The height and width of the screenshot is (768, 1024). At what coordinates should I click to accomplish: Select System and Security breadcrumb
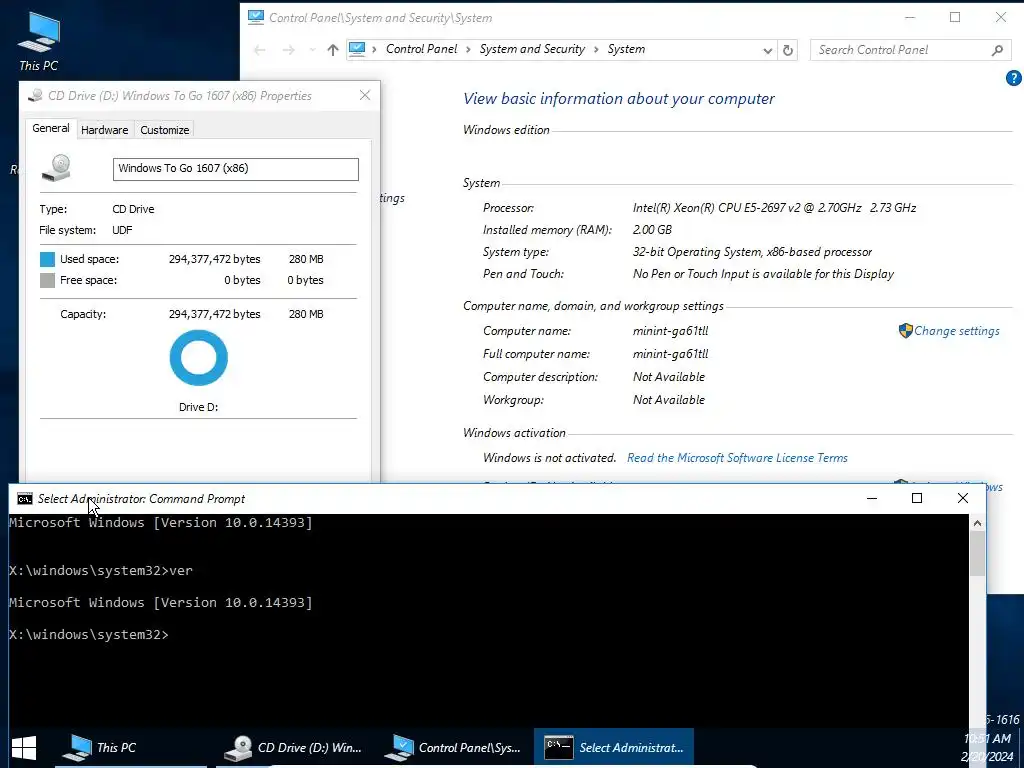532,49
